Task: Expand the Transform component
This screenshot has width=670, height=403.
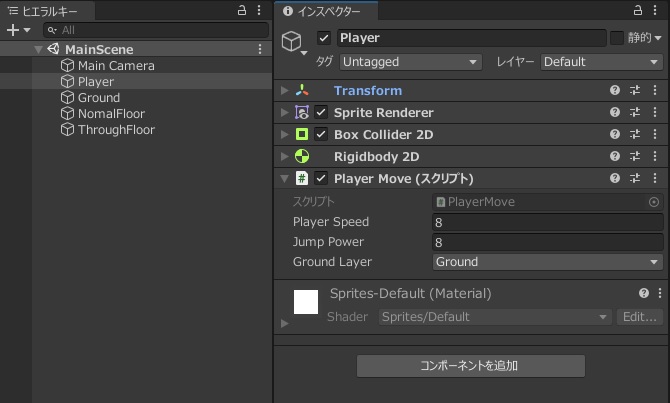Action: tap(284, 90)
